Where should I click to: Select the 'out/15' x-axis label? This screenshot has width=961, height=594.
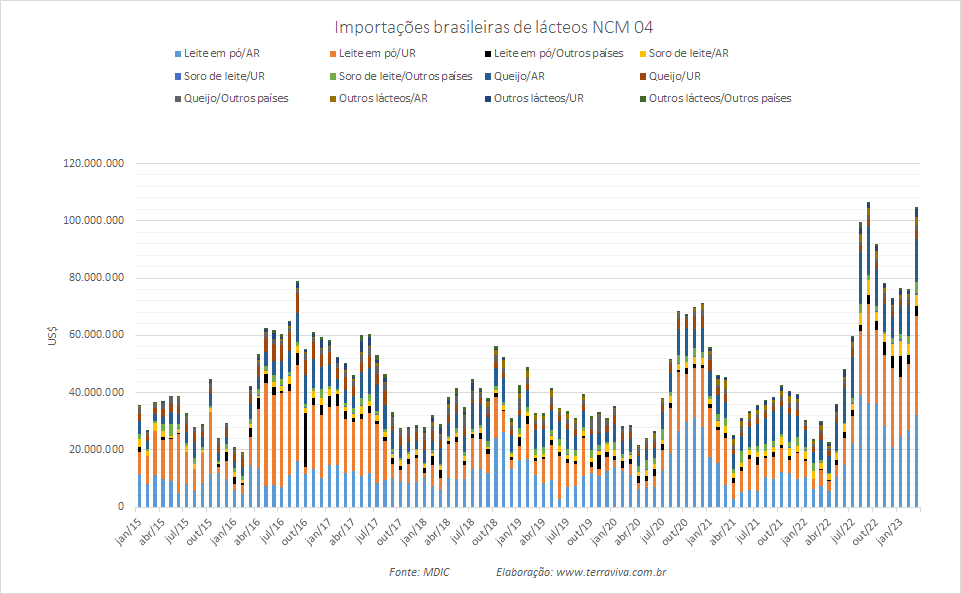coord(199,531)
